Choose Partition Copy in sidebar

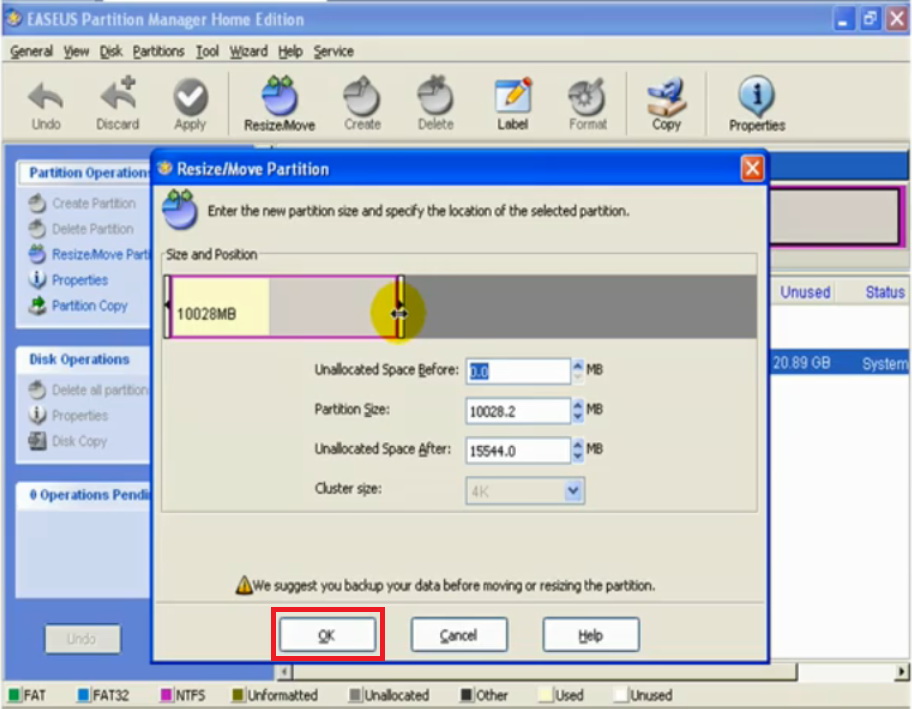(x=78, y=305)
